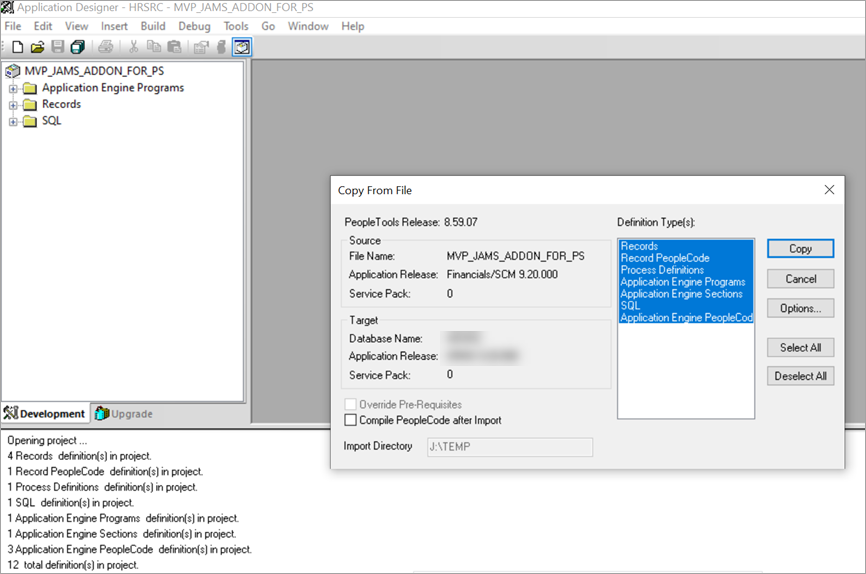Expand the Application Engine Programs folder
Image resolution: width=866 pixels, height=574 pixels.
pos(14,88)
